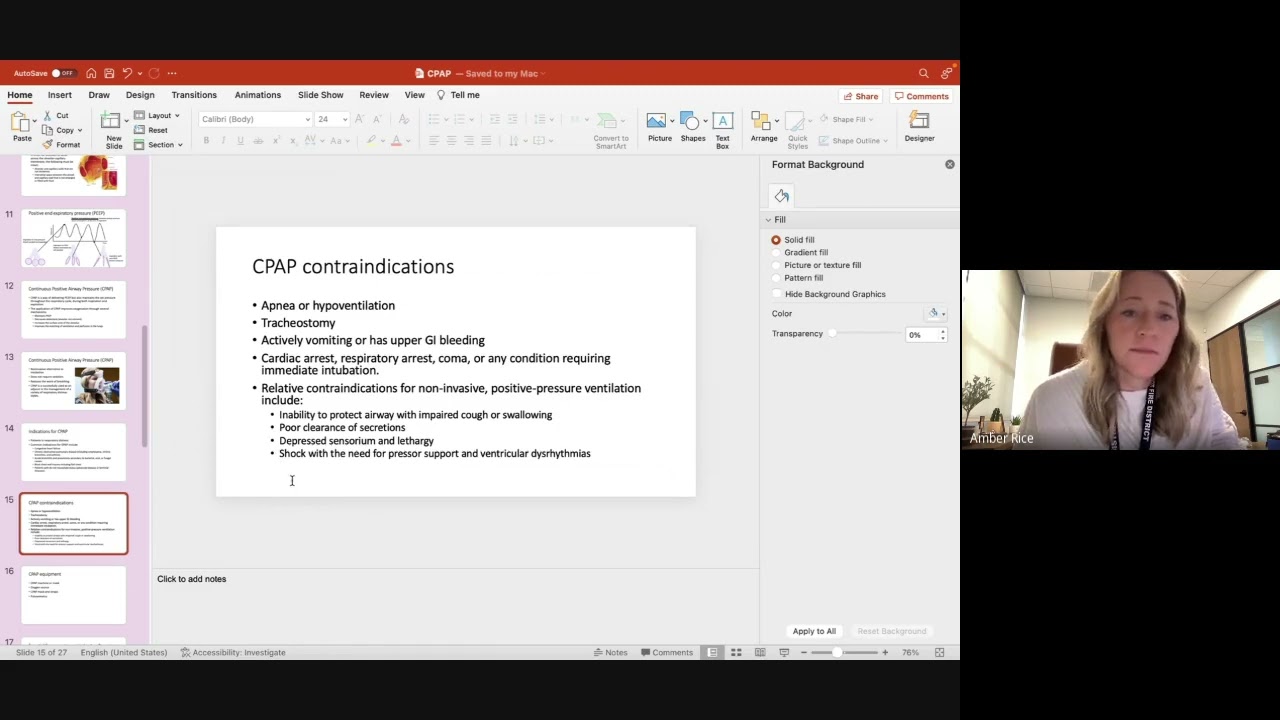Open the Shapes gallery
1280x720 pixels.
point(692,127)
